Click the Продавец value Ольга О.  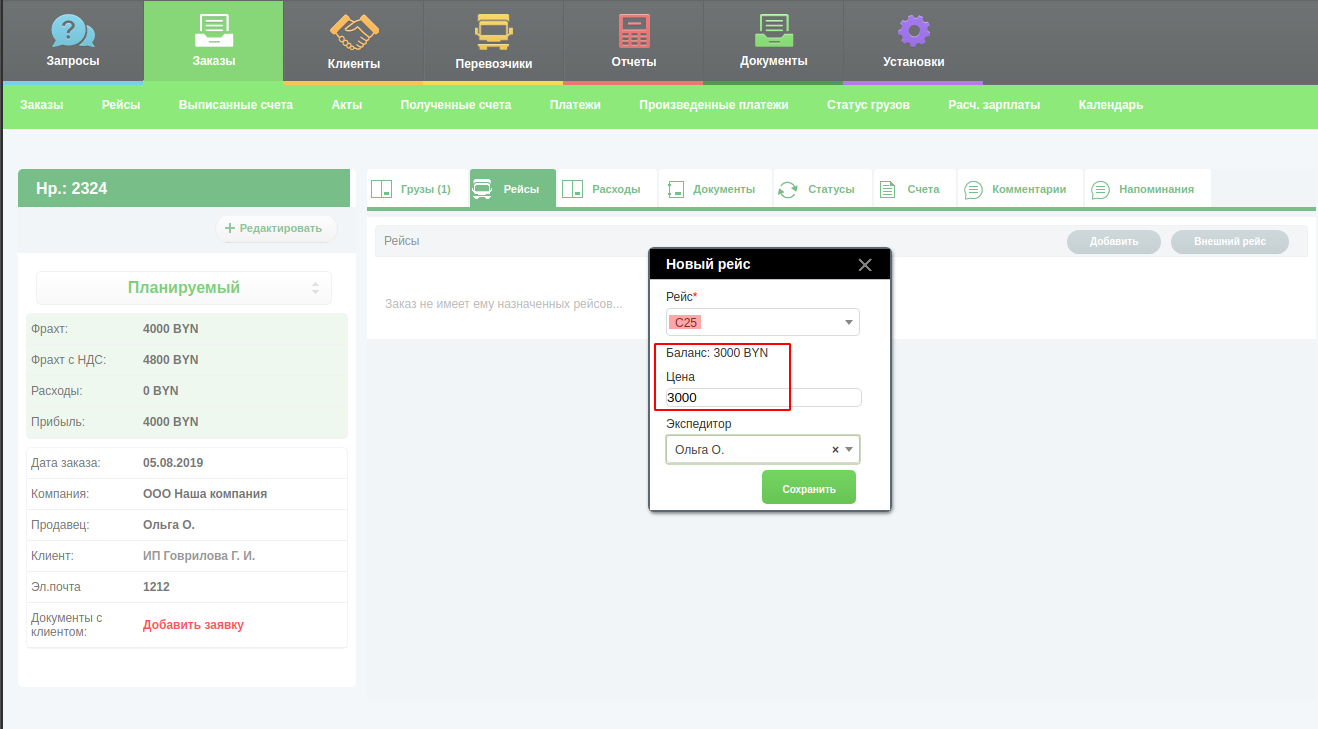(169, 525)
